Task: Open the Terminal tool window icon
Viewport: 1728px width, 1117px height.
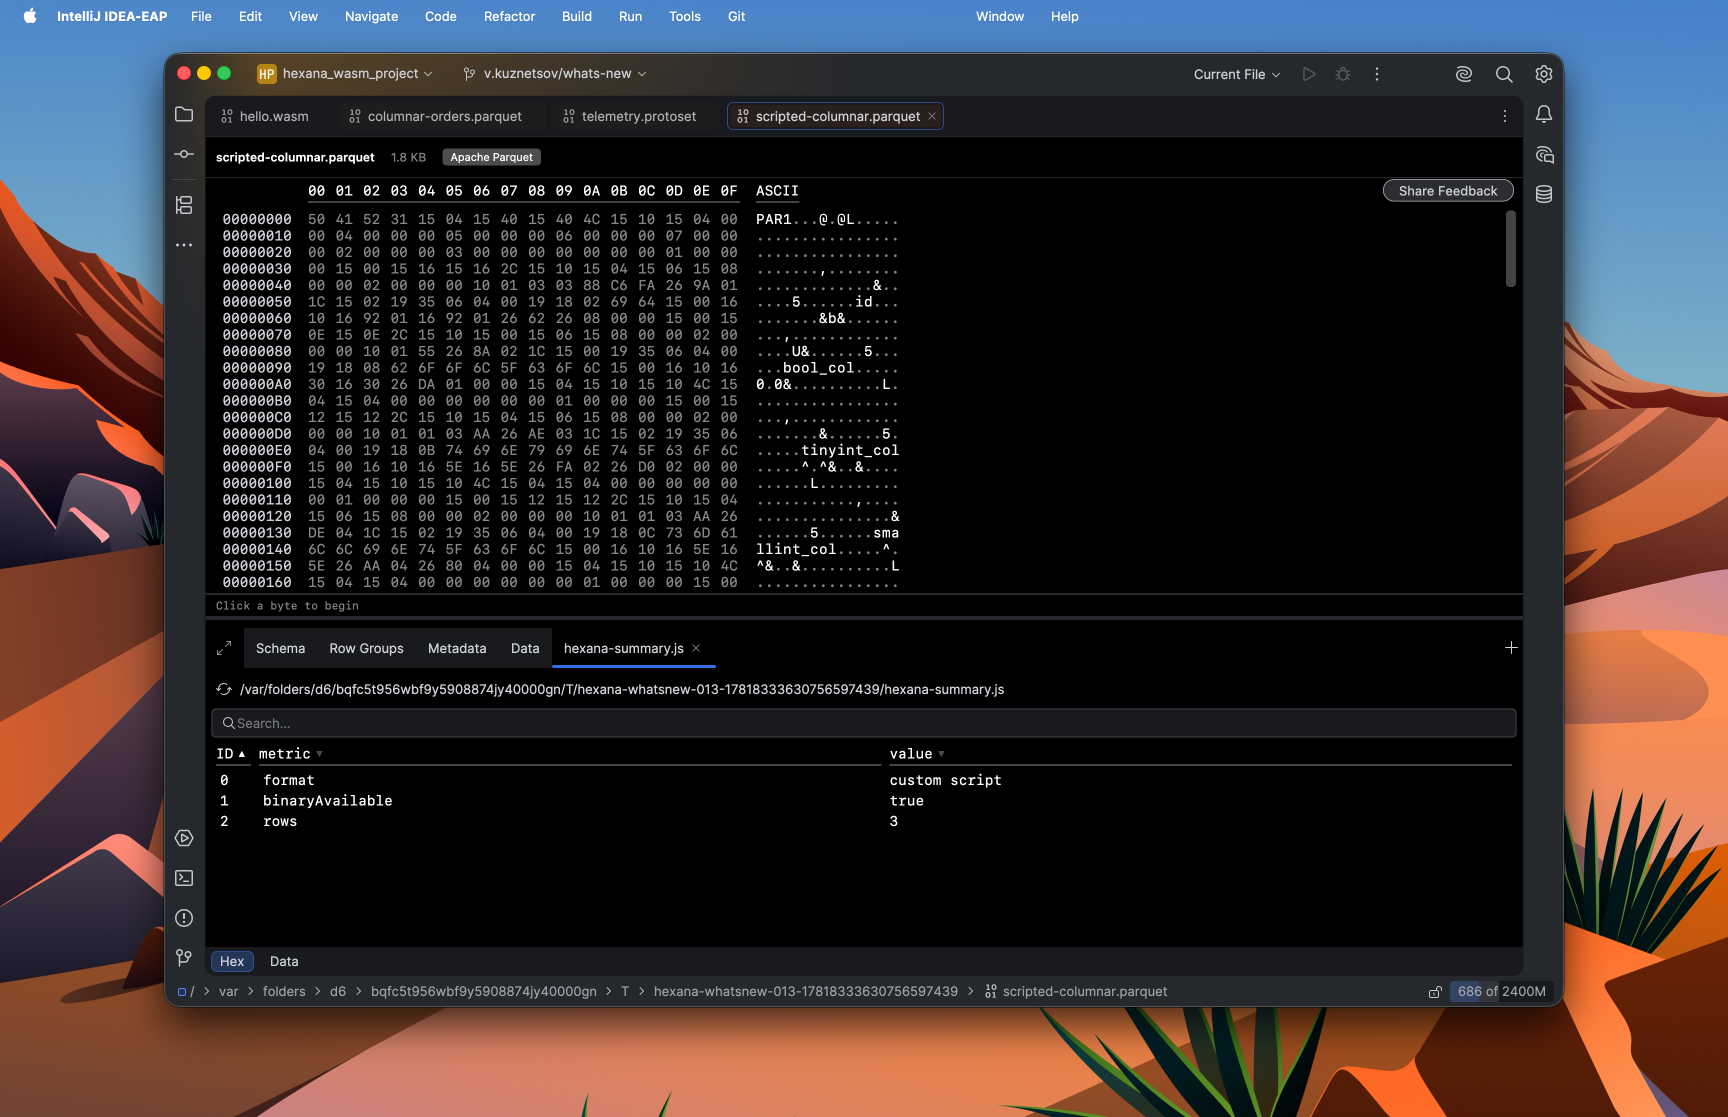Action: 184,878
